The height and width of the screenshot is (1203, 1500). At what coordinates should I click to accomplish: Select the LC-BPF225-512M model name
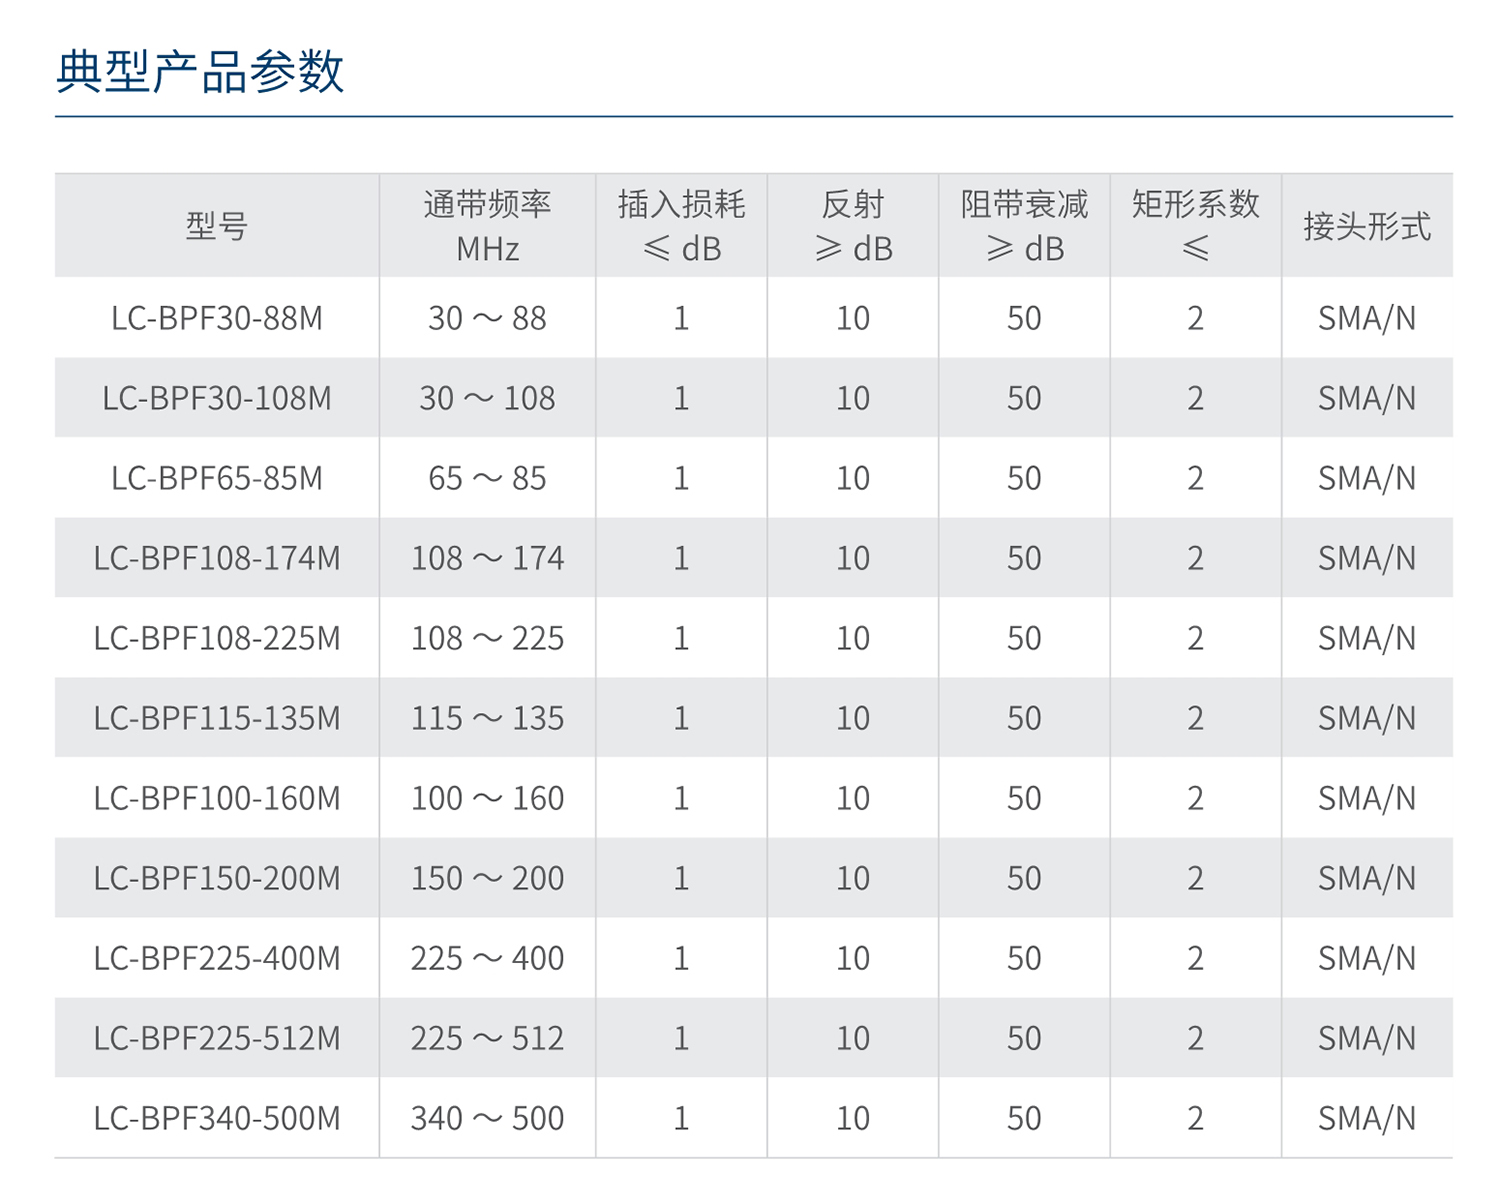[x=217, y=1038]
